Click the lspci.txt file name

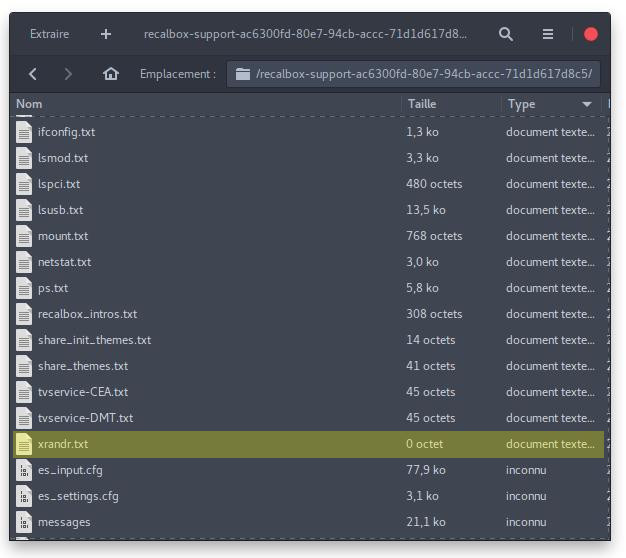click(x=59, y=184)
